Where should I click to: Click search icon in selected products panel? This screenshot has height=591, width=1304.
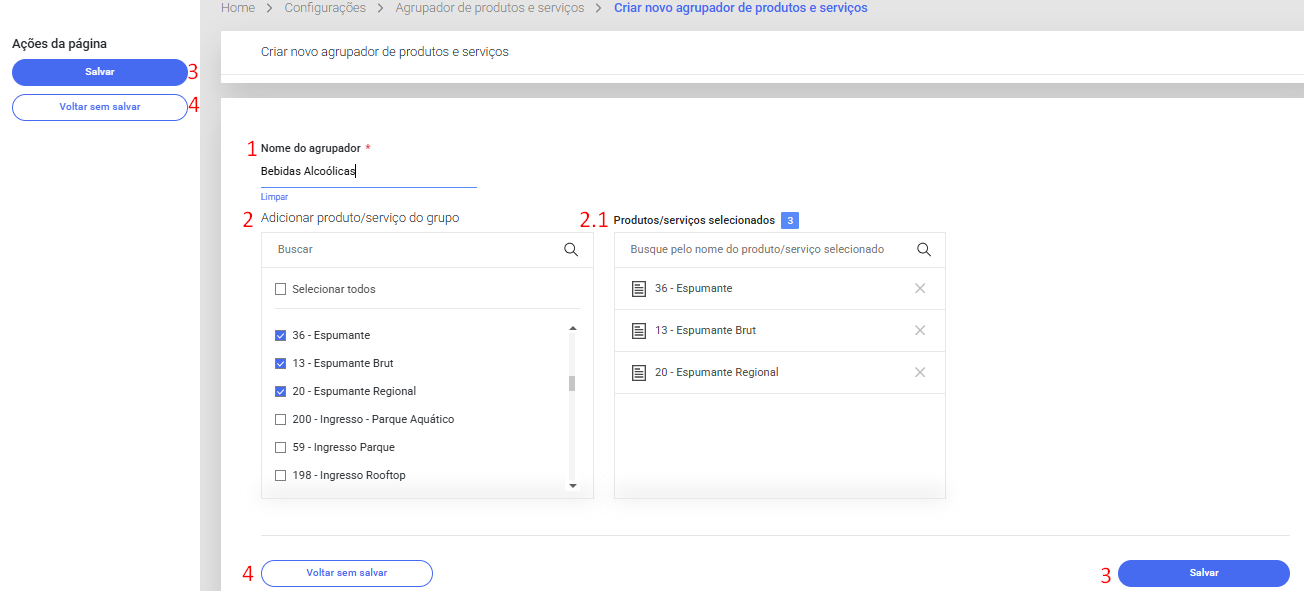pyautogui.click(x=924, y=250)
